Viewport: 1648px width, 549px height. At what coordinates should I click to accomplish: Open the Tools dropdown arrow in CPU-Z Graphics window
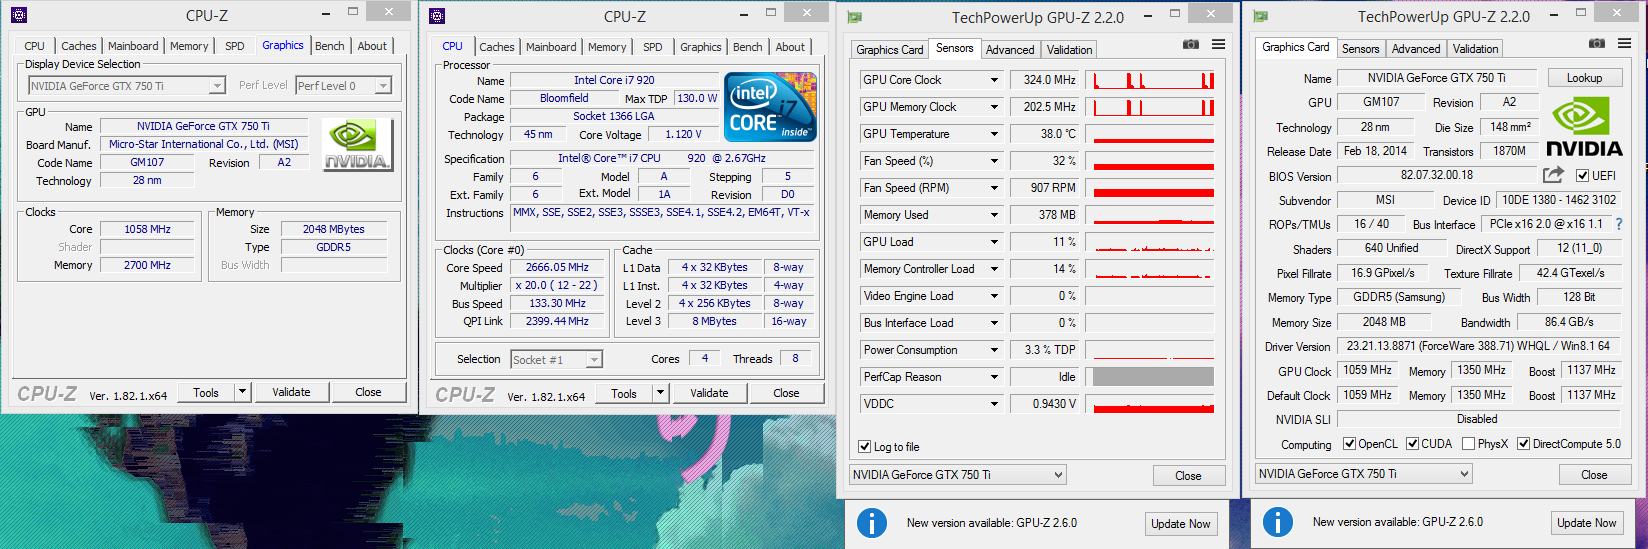(242, 392)
